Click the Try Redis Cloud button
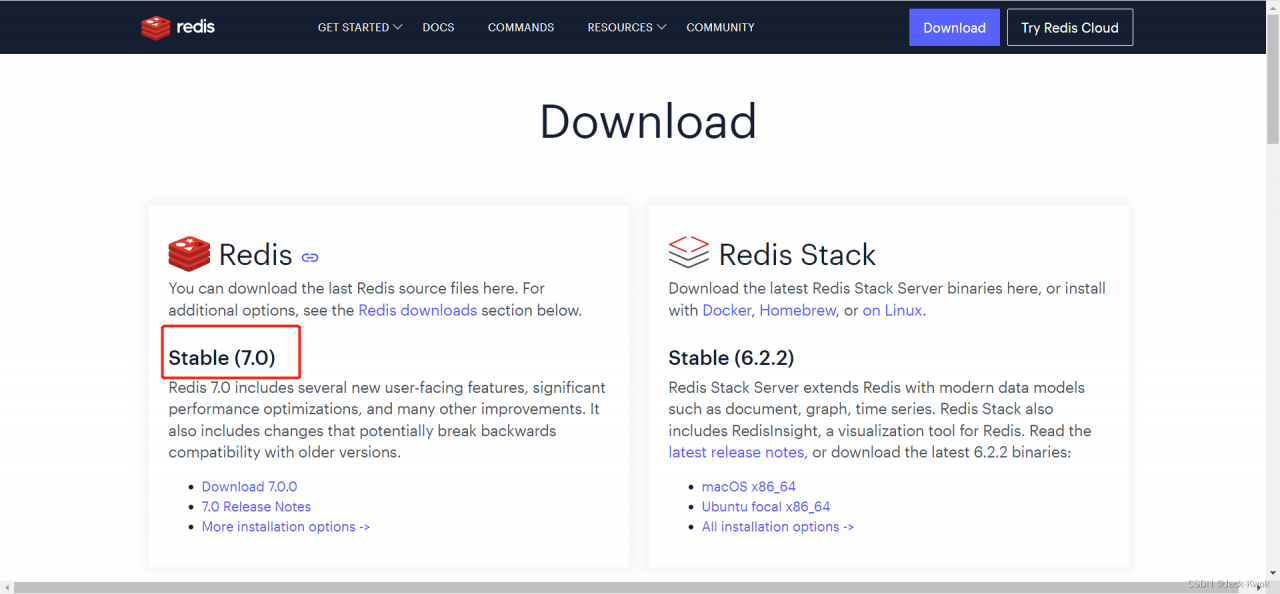The width and height of the screenshot is (1280, 594). click(x=1070, y=27)
